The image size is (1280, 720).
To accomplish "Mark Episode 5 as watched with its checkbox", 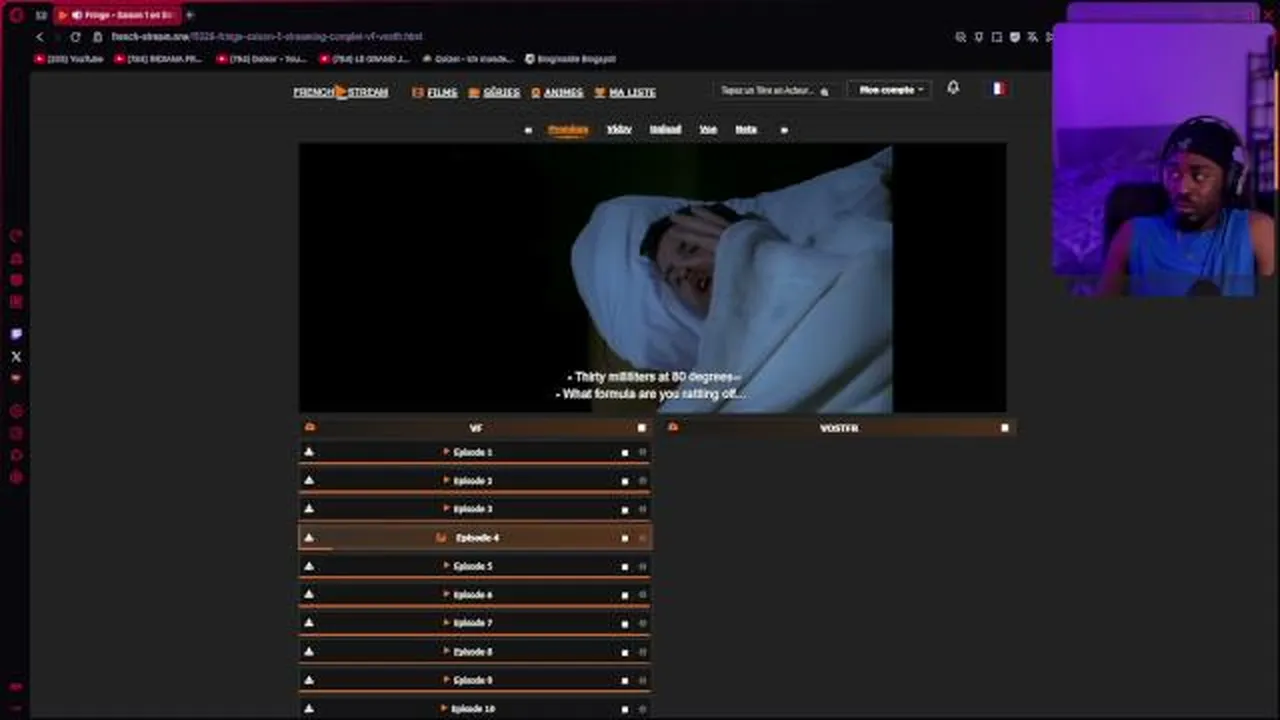I will coord(625,566).
